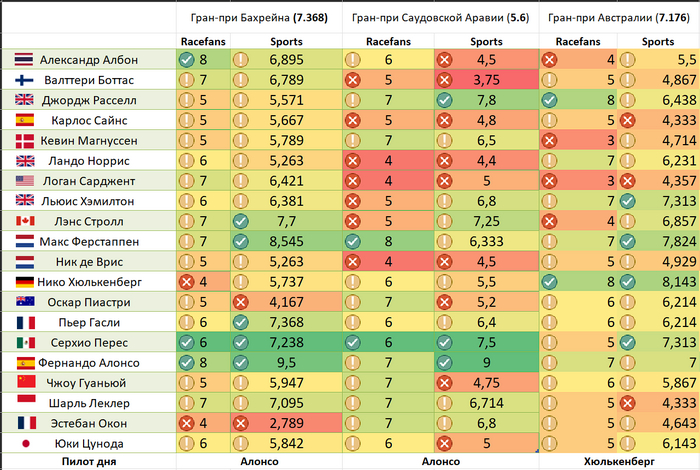Click the yellow exclamation icon beside 6,895
Viewport: 700px width, 470px height.
(x=240, y=60)
